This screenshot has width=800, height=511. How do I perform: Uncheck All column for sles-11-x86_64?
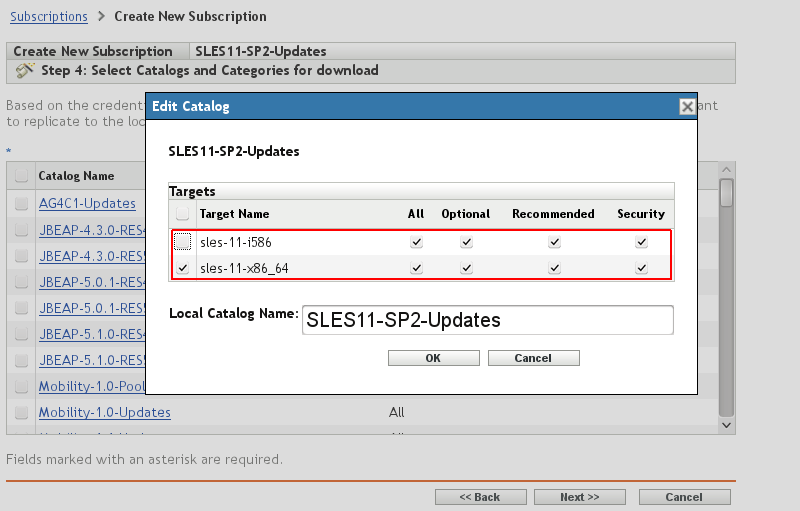[x=416, y=268]
